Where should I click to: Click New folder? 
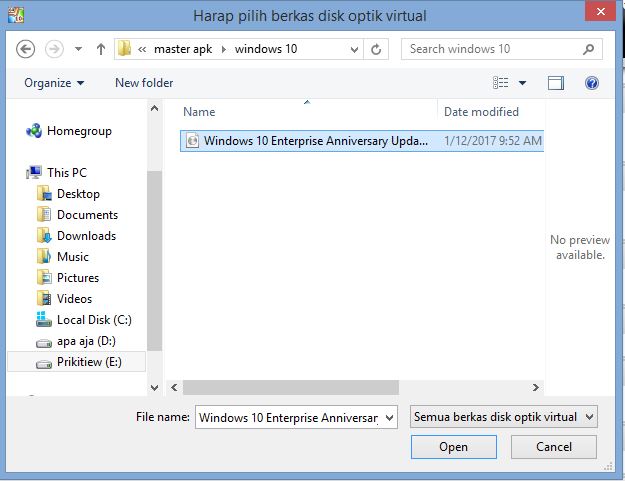click(144, 83)
